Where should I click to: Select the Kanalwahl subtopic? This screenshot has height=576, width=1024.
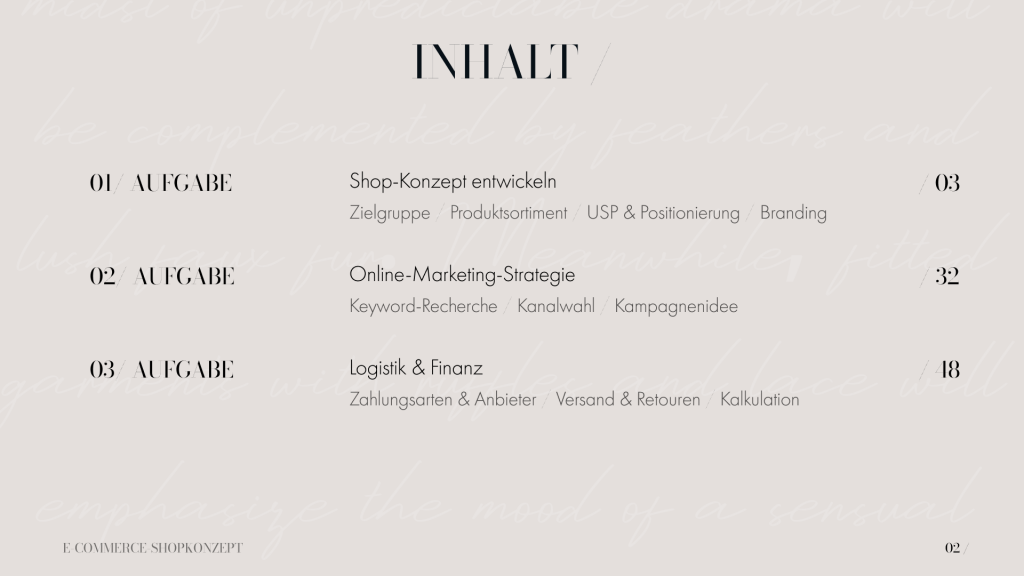(556, 306)
